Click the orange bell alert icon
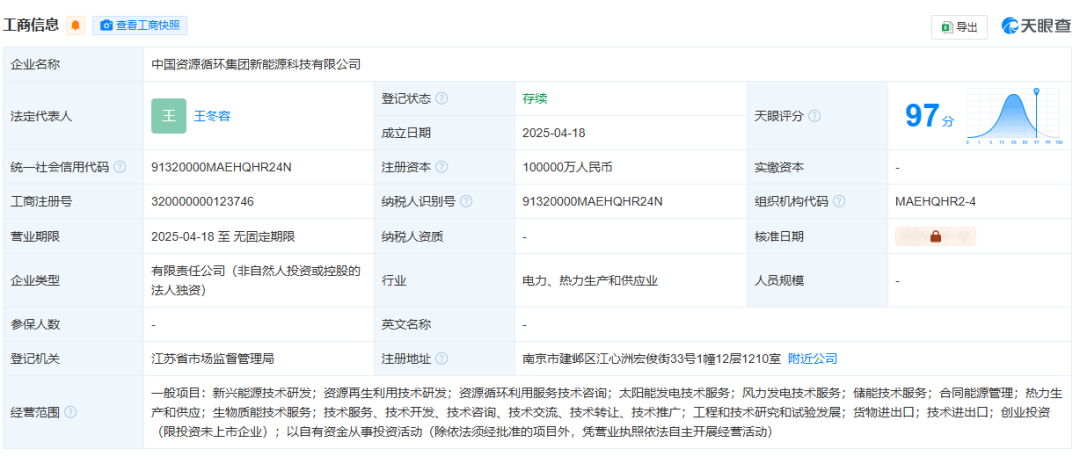1080x464 pixels. point(76,26)
